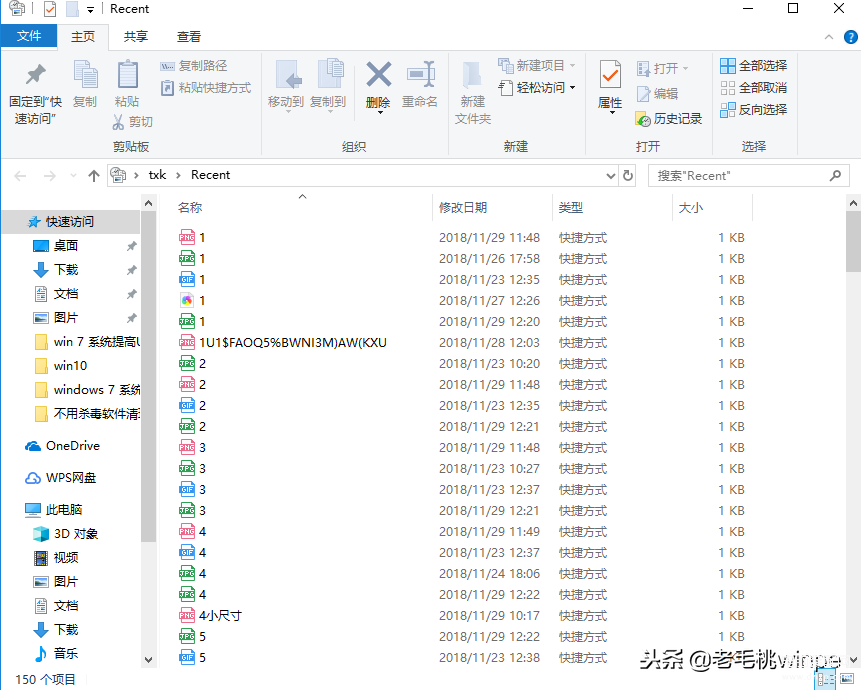Open the 属性 (Properties) dropdown arrow

(x=611, y=112)
